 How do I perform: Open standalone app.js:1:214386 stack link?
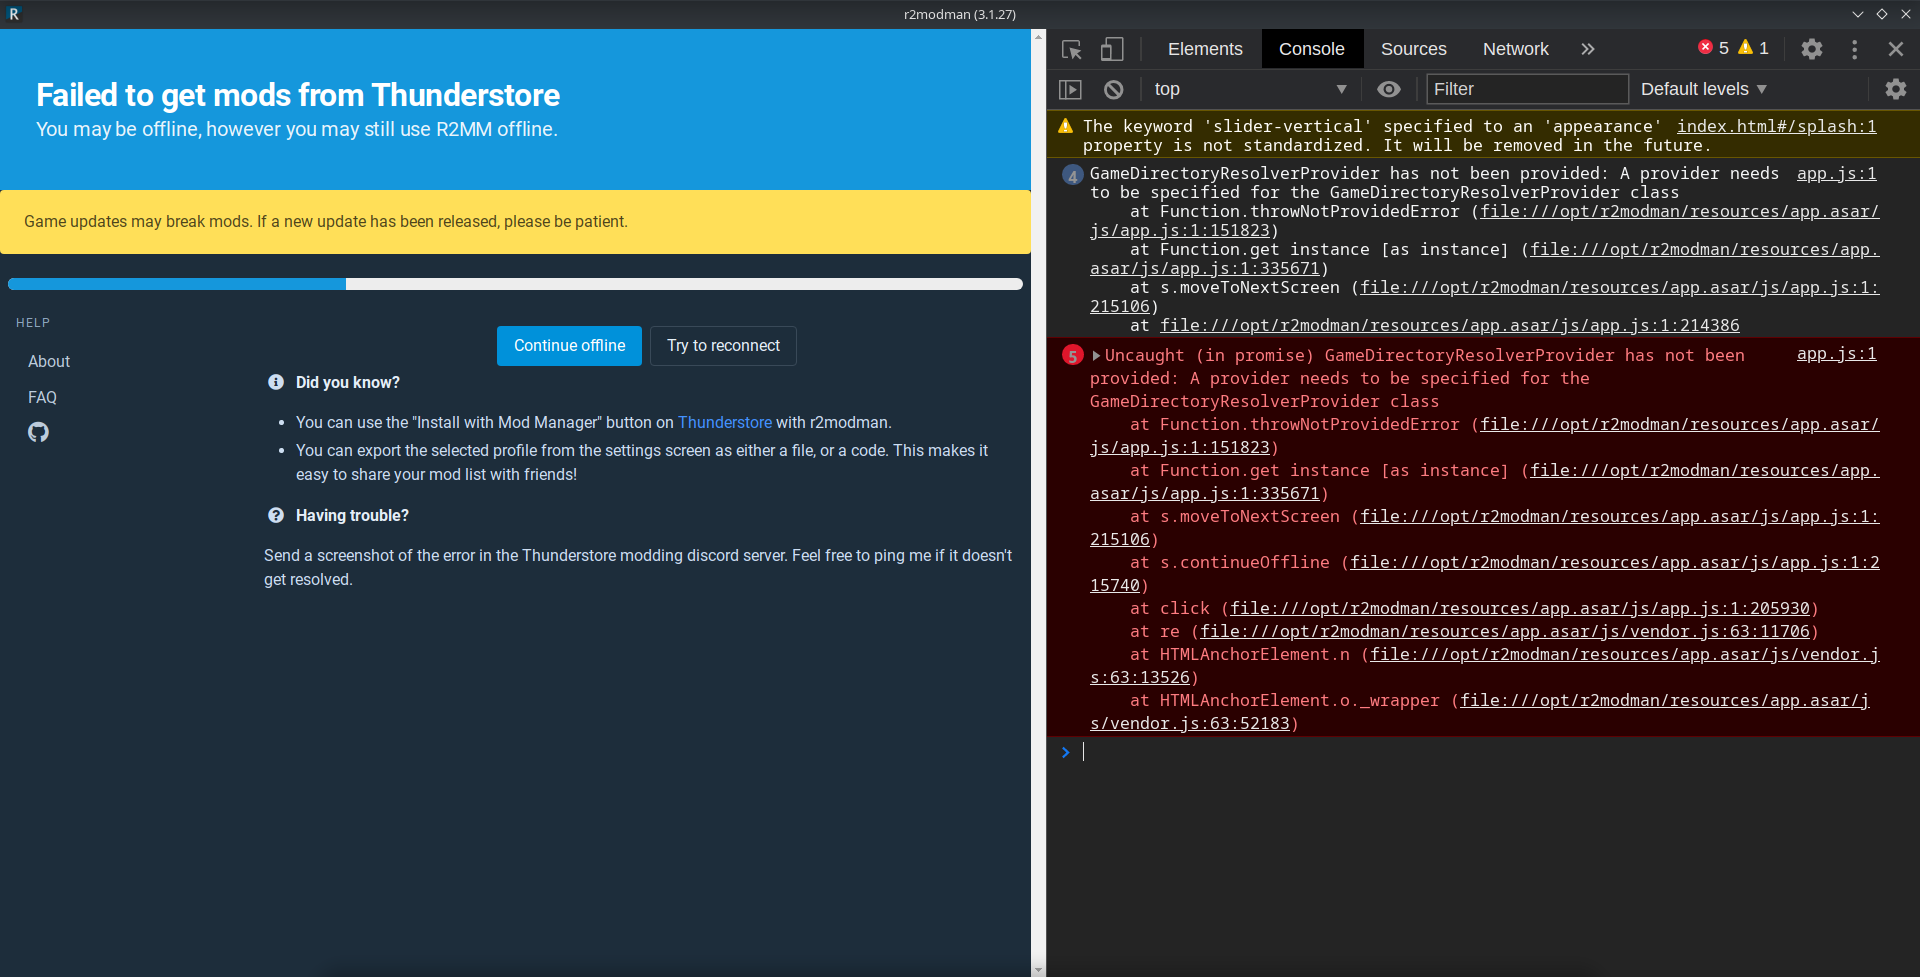click(x=1450, y=325)
